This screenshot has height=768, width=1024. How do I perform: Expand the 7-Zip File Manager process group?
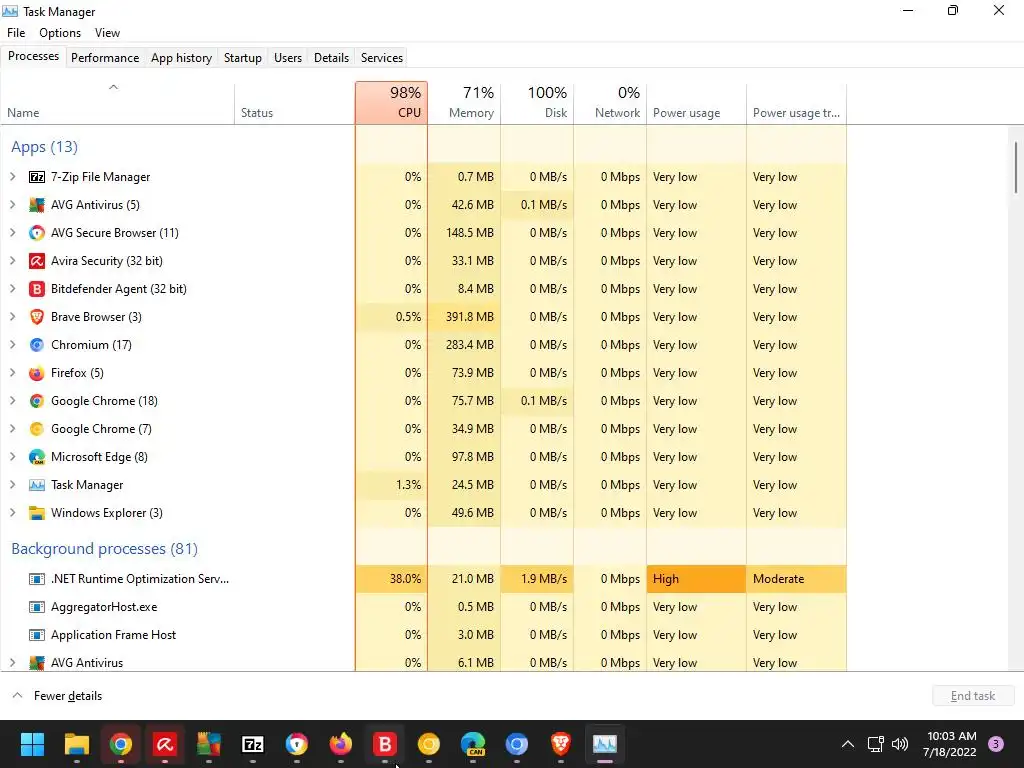coord(12,177)
